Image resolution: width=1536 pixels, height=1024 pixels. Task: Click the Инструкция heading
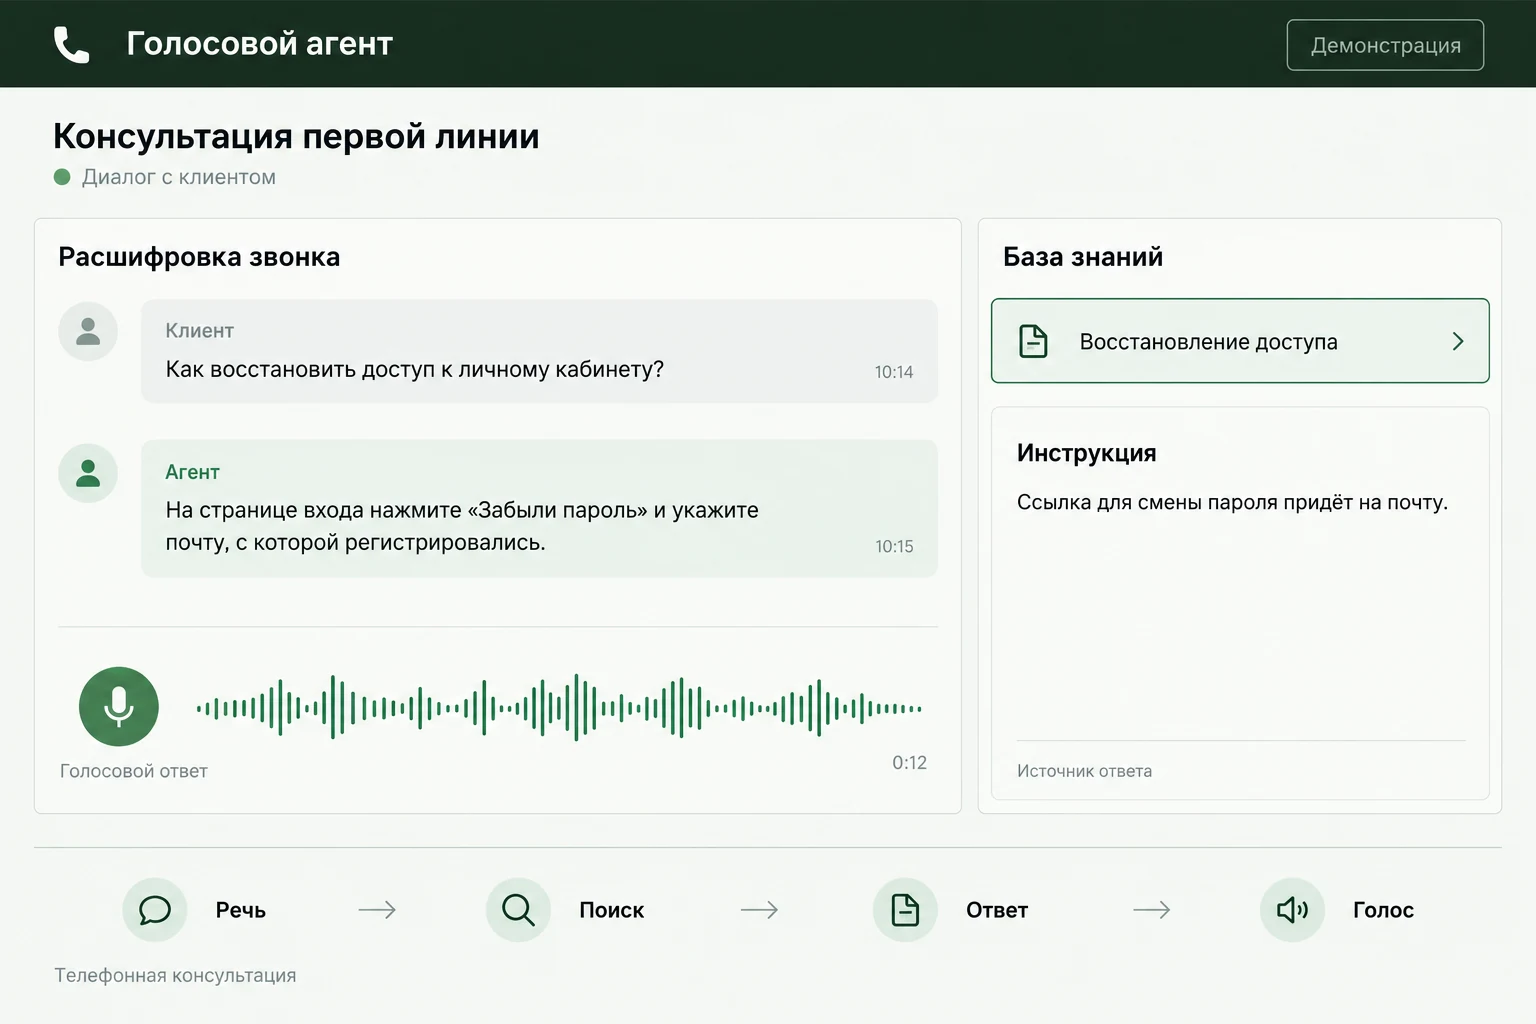pos(1087,453)
